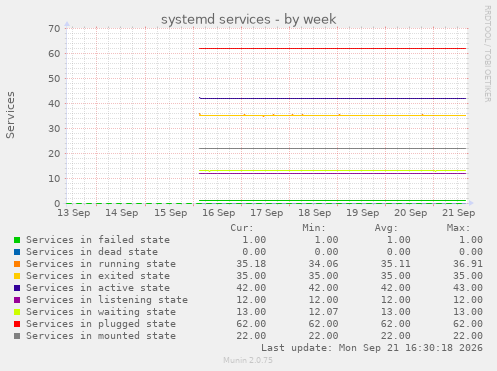Click the green failed state legend swatch
This screenshot has width=497, height=371.
(17, 240)
